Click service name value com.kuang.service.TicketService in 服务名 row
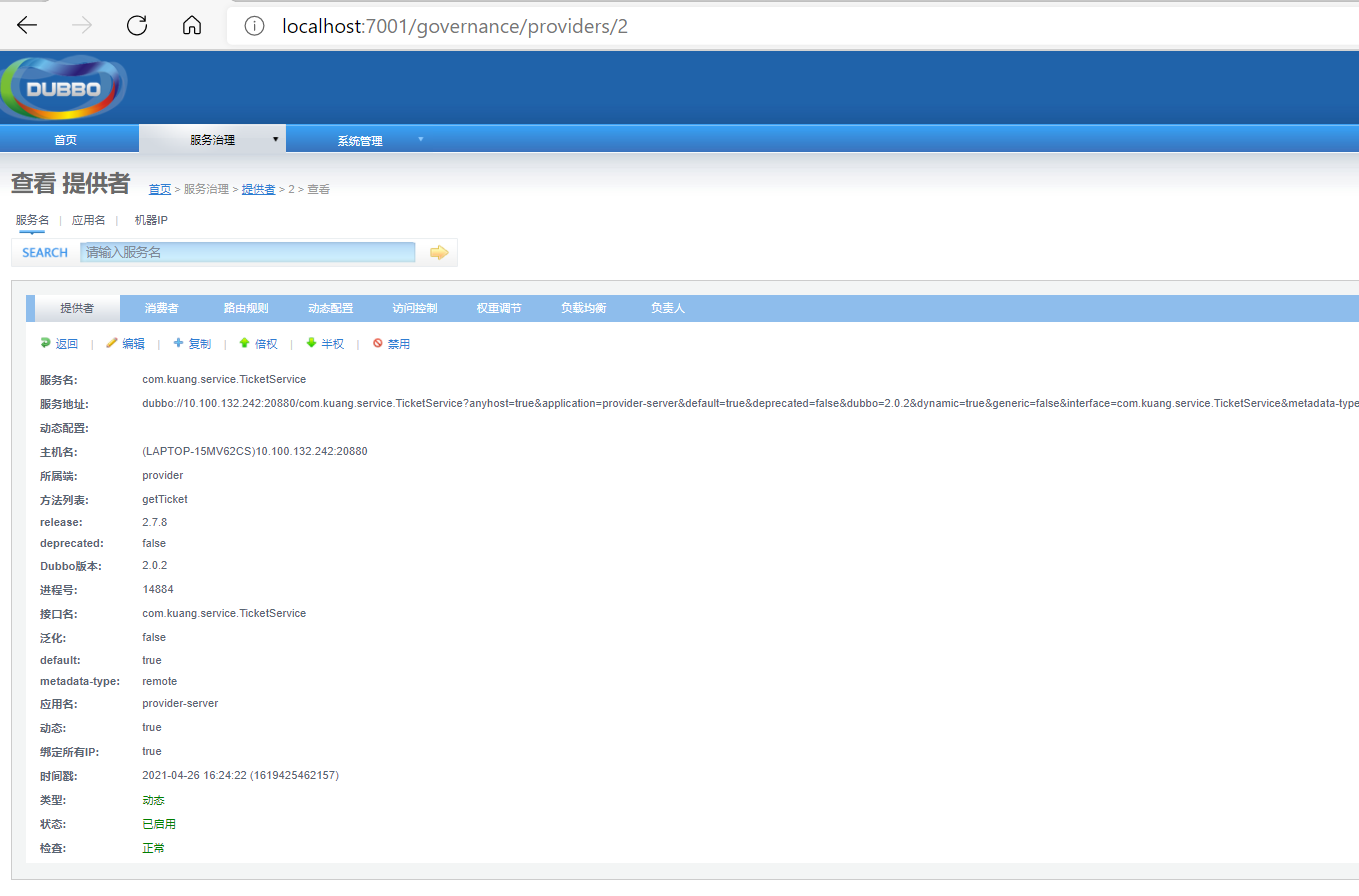The height and width of the screenshot is (896, 1359). click(x=224, y=379)
